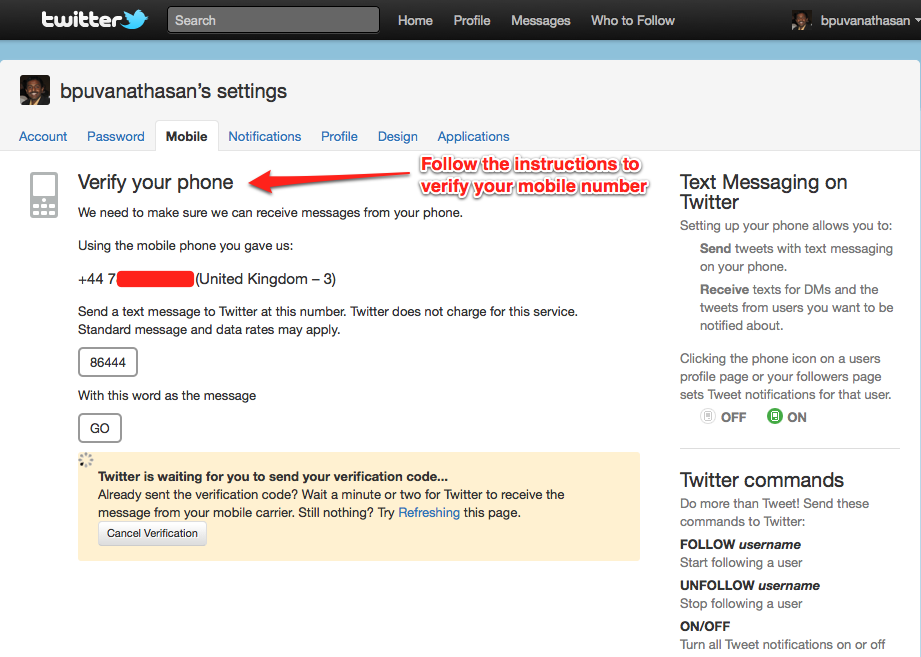Image resolution: width=921 pixels, height=657 pixels.
Task: Open Who to Follow page
Action: 632,20
